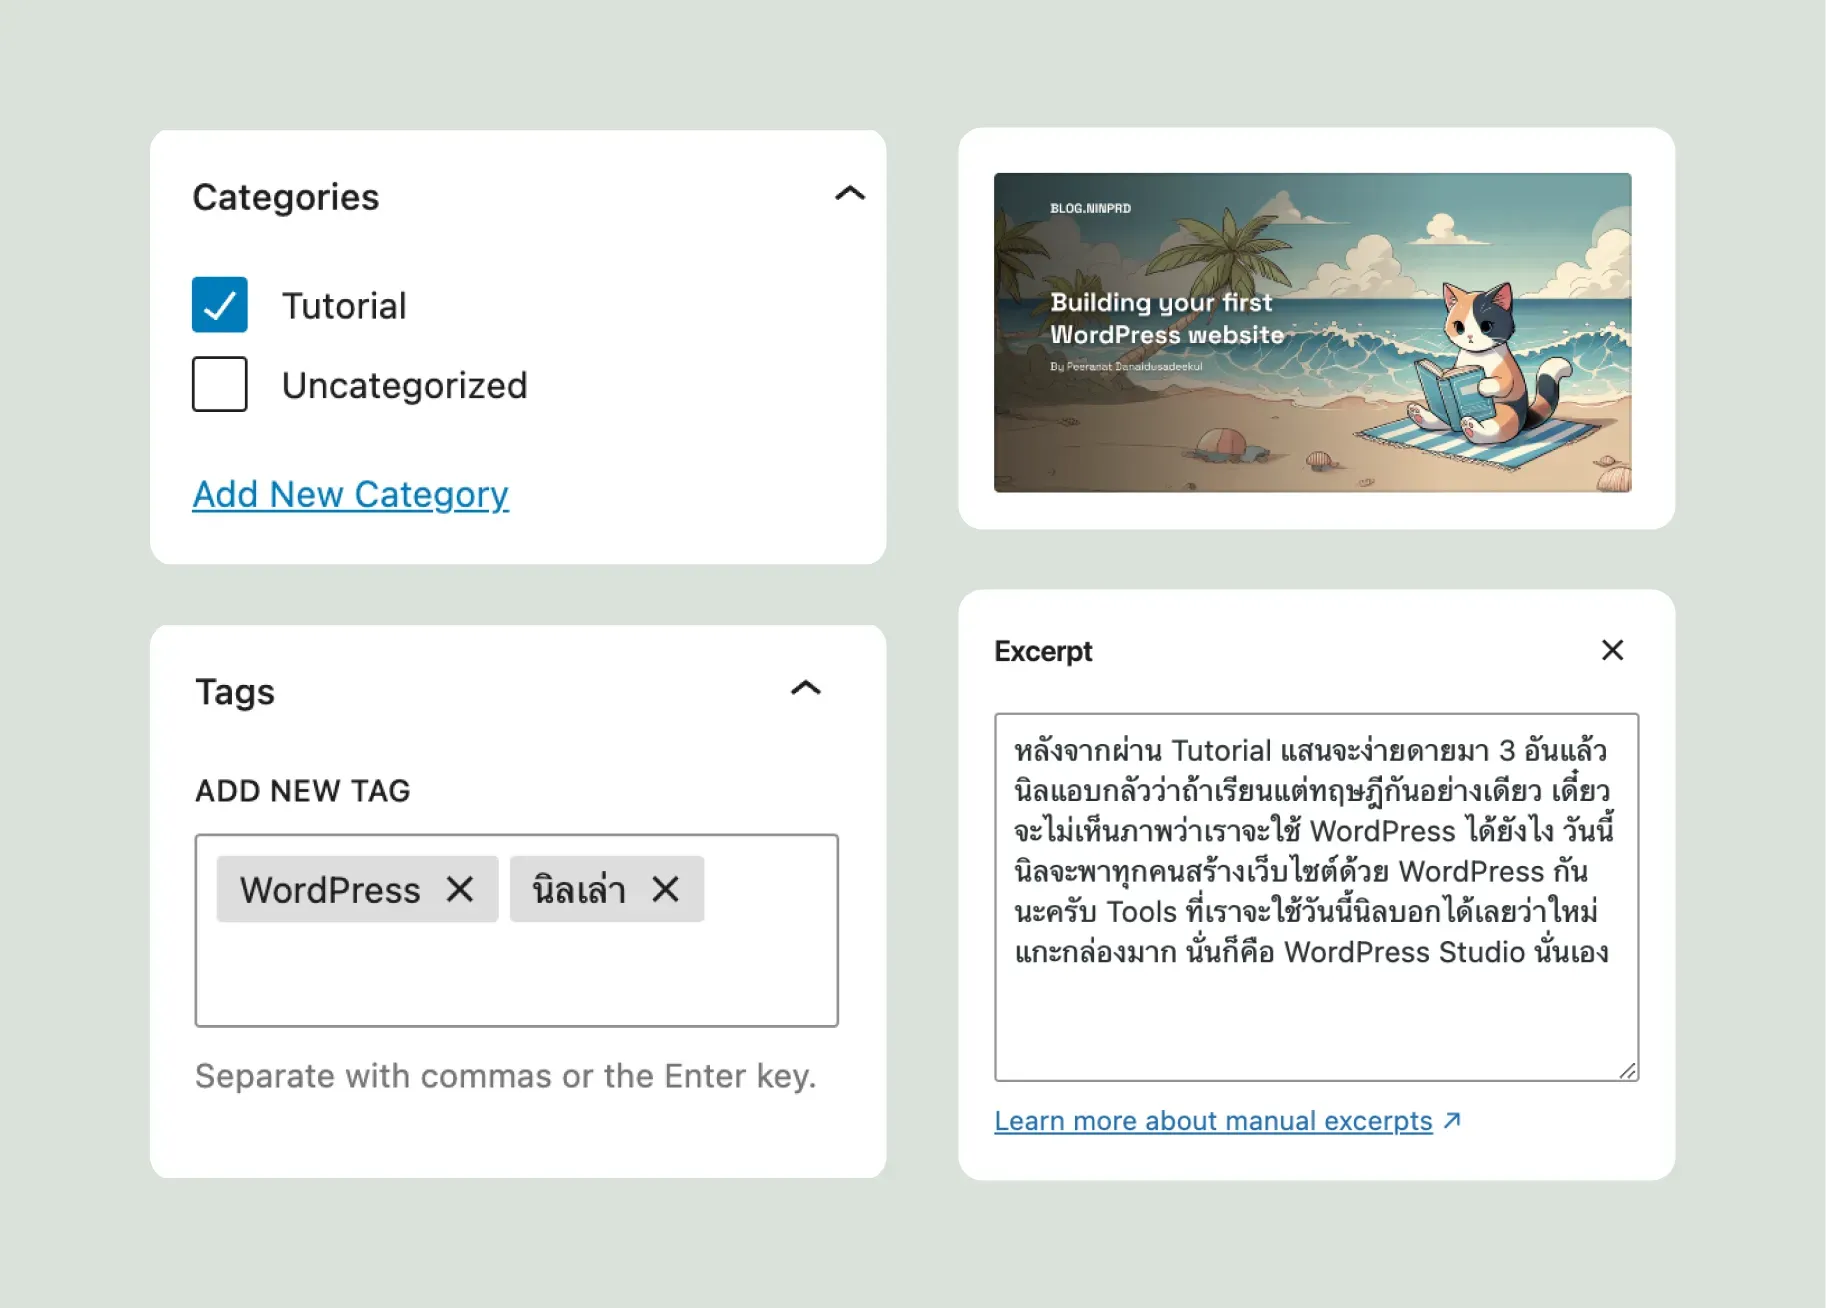Close the Excerpt panel
This screenshot has height=1308, width=1826.
click(1612, 650)
